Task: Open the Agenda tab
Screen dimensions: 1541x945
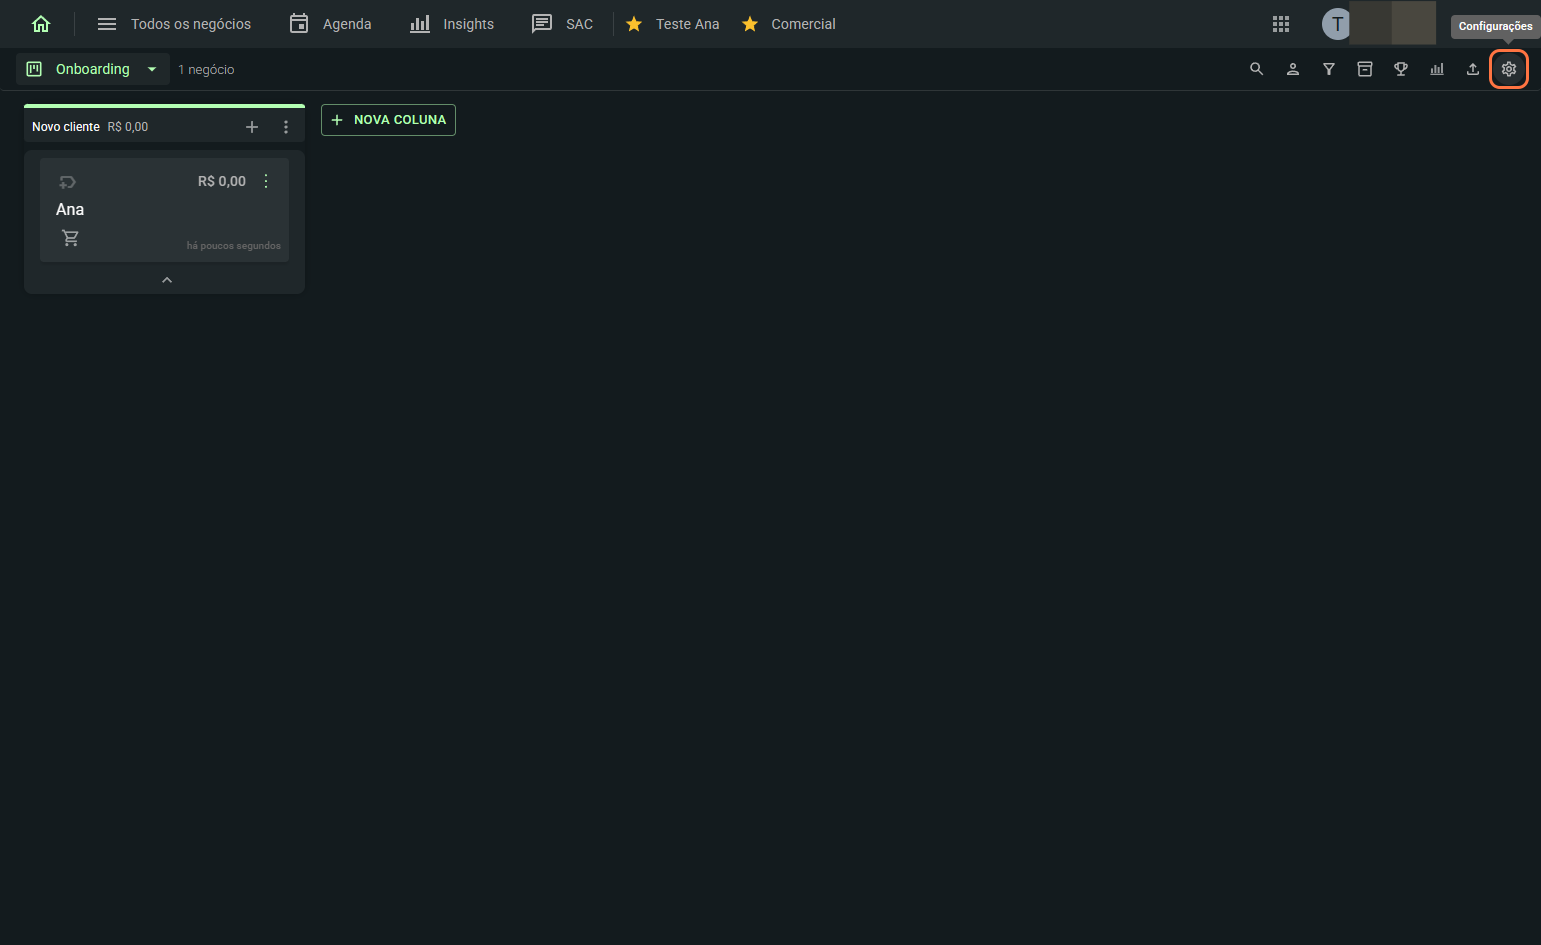Action: pyautogui.click(x=330, y=24)
